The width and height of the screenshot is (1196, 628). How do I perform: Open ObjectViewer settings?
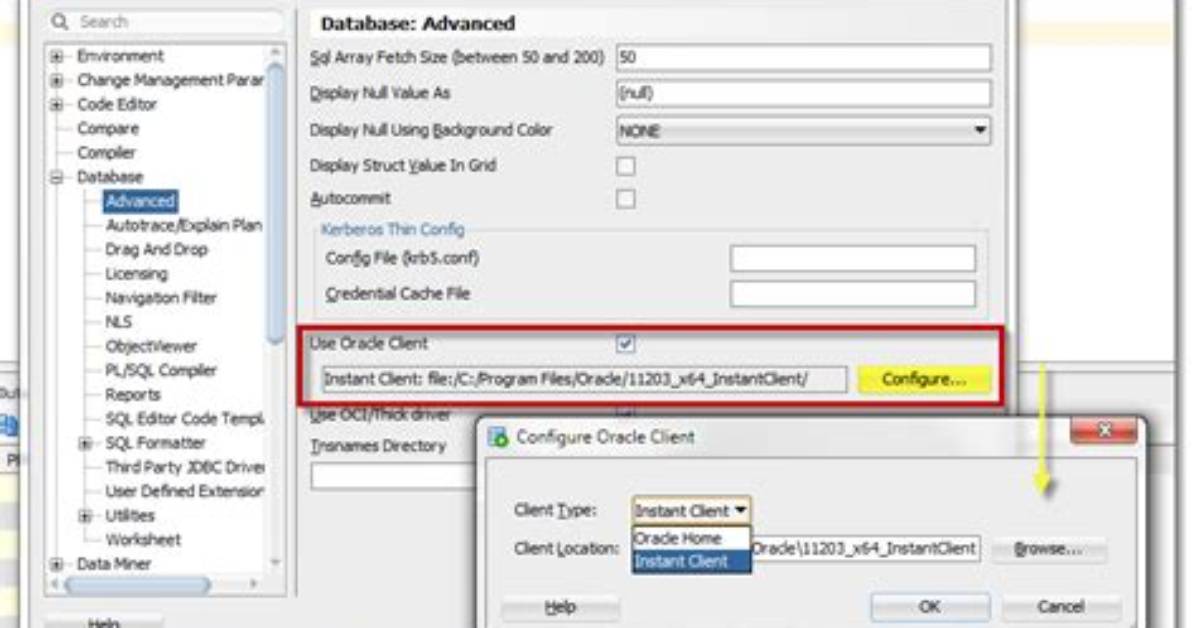pyautogui.click(x=151, y=346)
